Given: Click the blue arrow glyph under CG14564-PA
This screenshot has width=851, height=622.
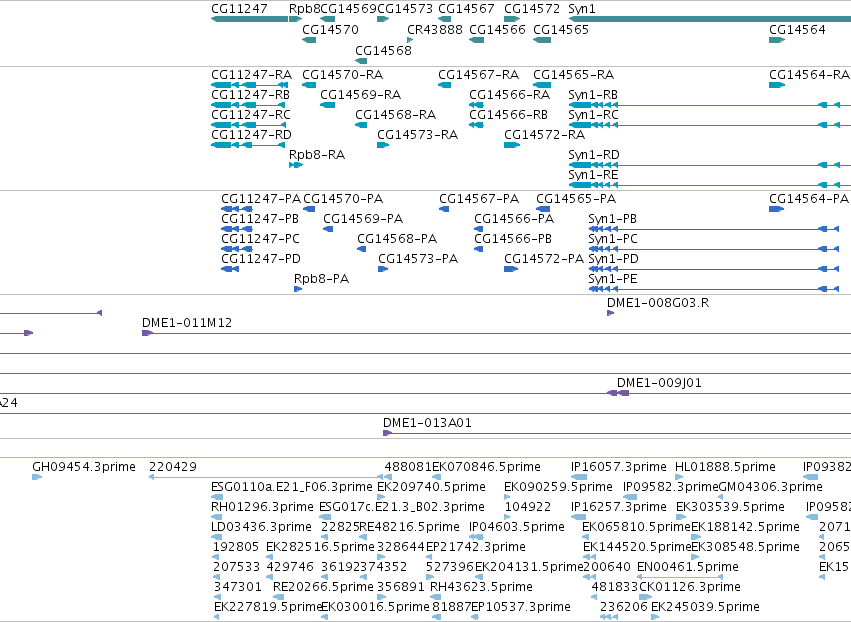Looking at the screenshot, I should [776, 209].
